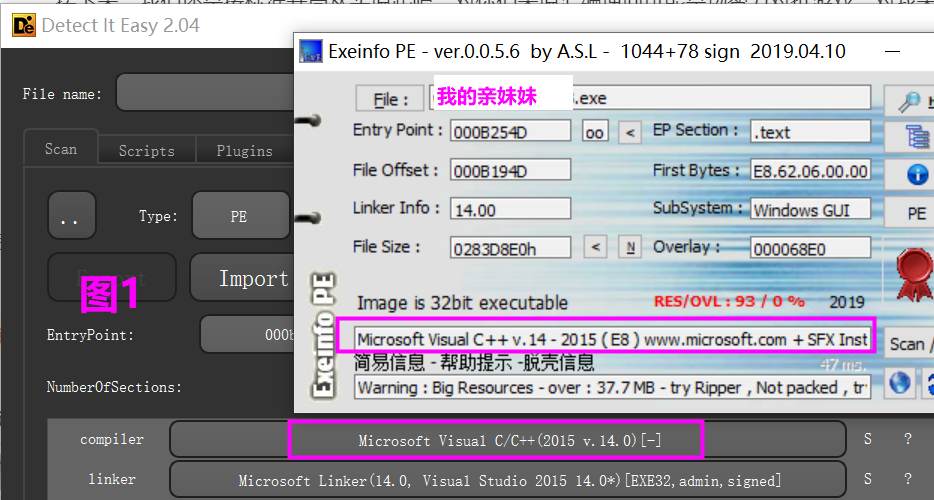Click the EntryPoint value field in Detect It Easy
934x500 pixels.
(x=247, y=334)
